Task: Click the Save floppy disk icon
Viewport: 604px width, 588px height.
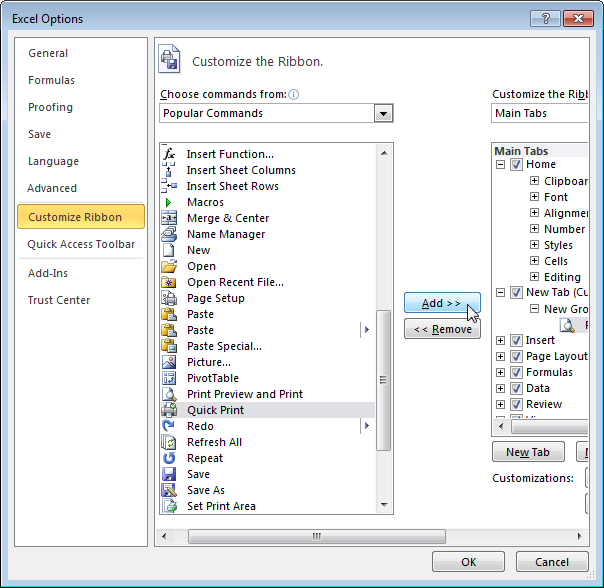Action: coord(169,474)
